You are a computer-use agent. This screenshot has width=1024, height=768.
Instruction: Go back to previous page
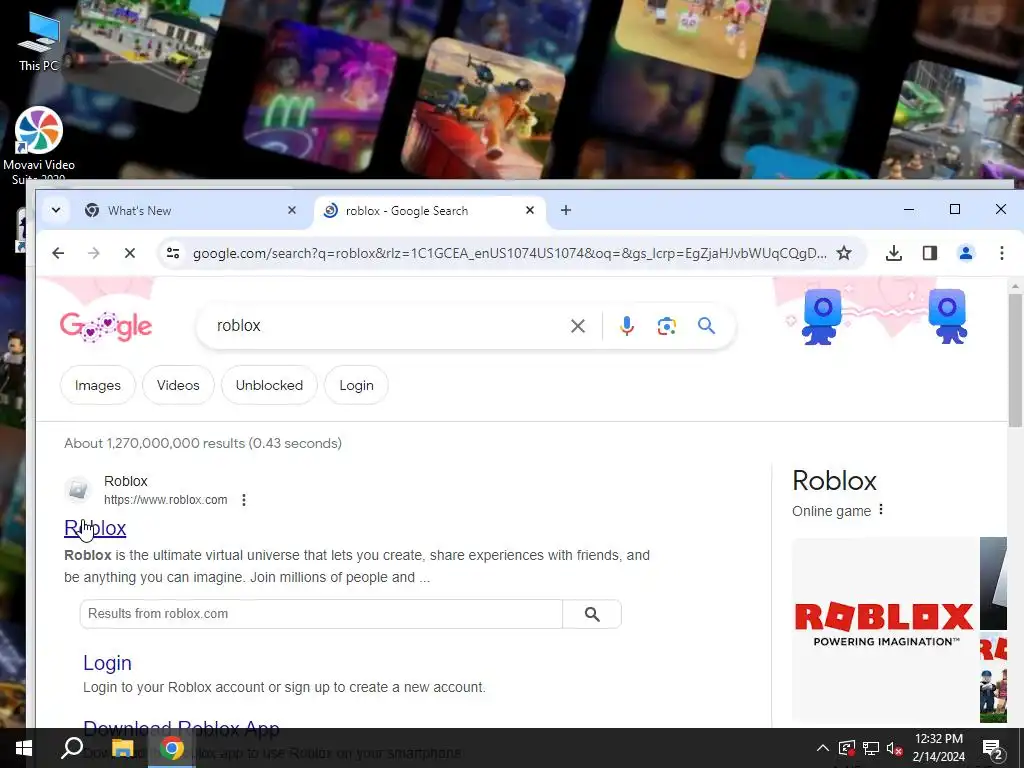point(58,253)
